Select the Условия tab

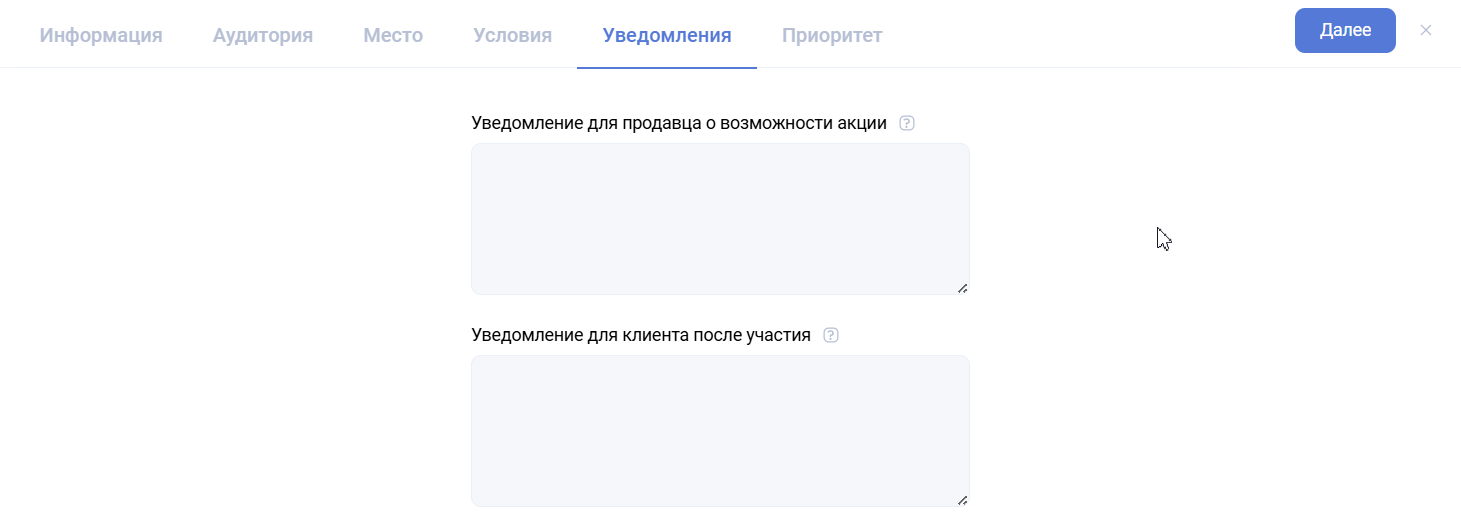[x=513, y=36]
